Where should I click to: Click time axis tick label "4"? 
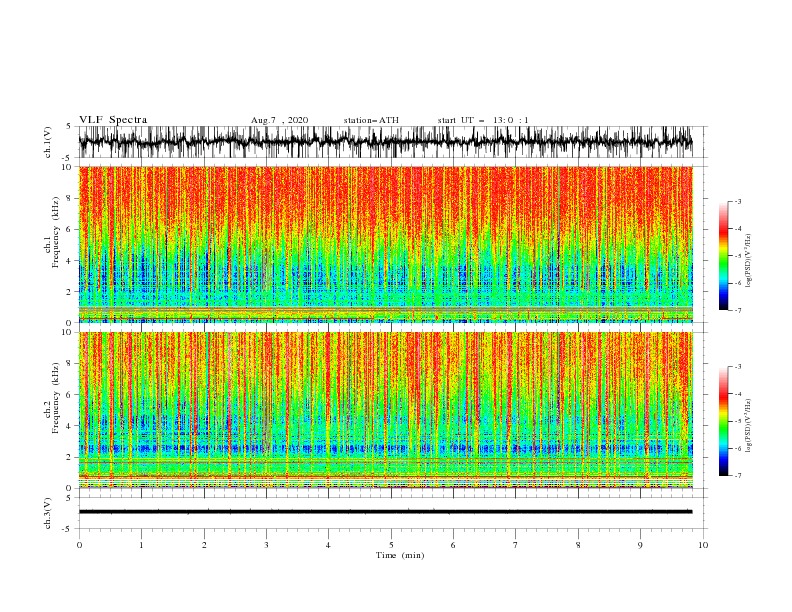[328, 545]
